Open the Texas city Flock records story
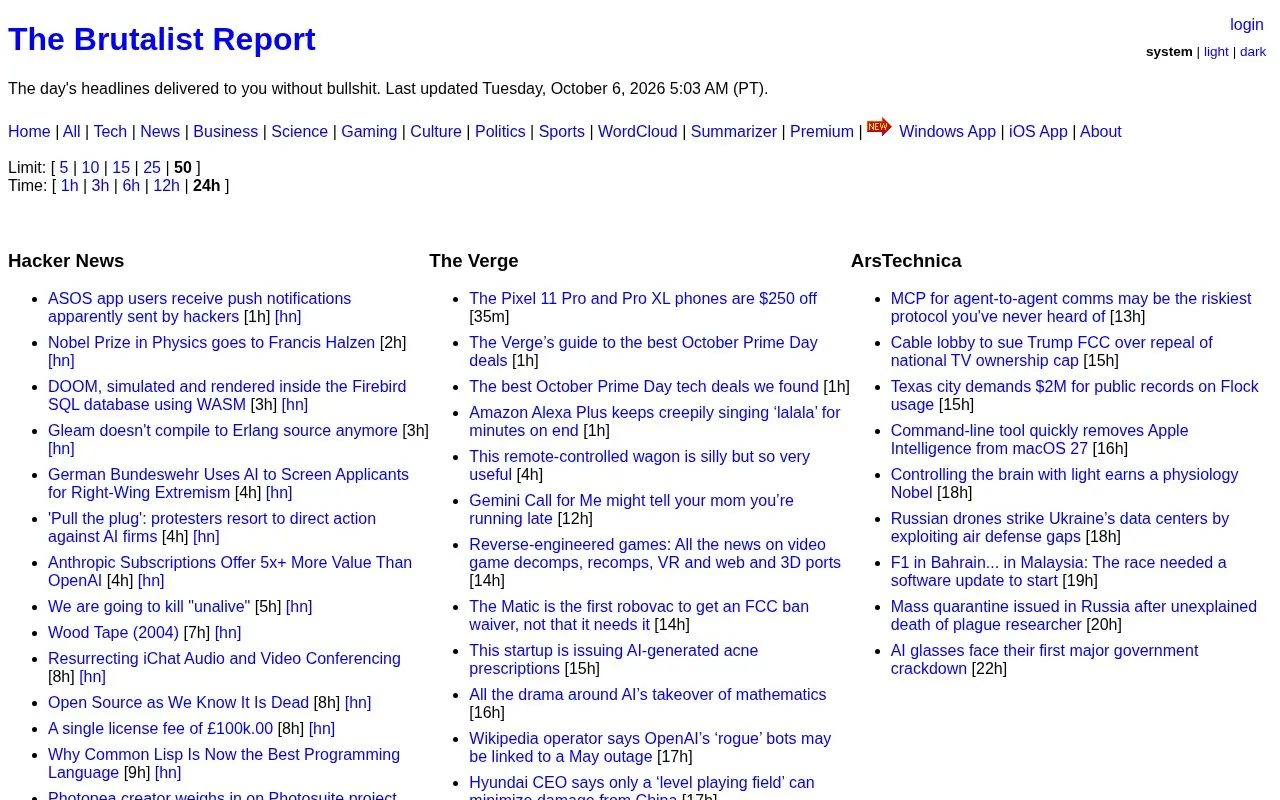1280x800 pixels. point(1075,396)
